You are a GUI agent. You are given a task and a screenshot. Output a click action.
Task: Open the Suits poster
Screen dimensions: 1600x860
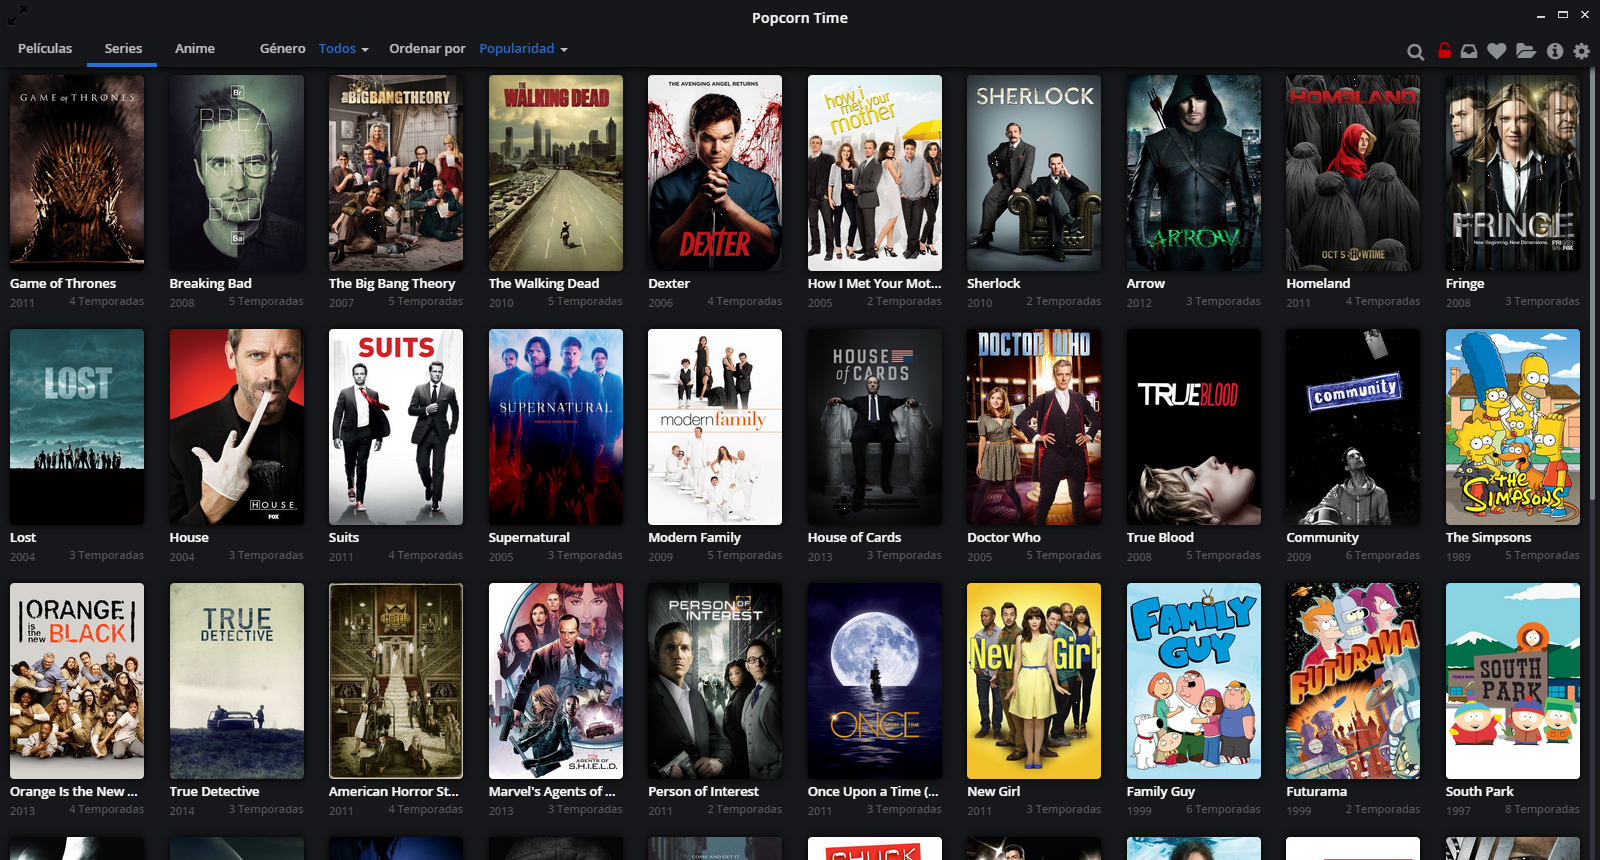tap(396, 427)
